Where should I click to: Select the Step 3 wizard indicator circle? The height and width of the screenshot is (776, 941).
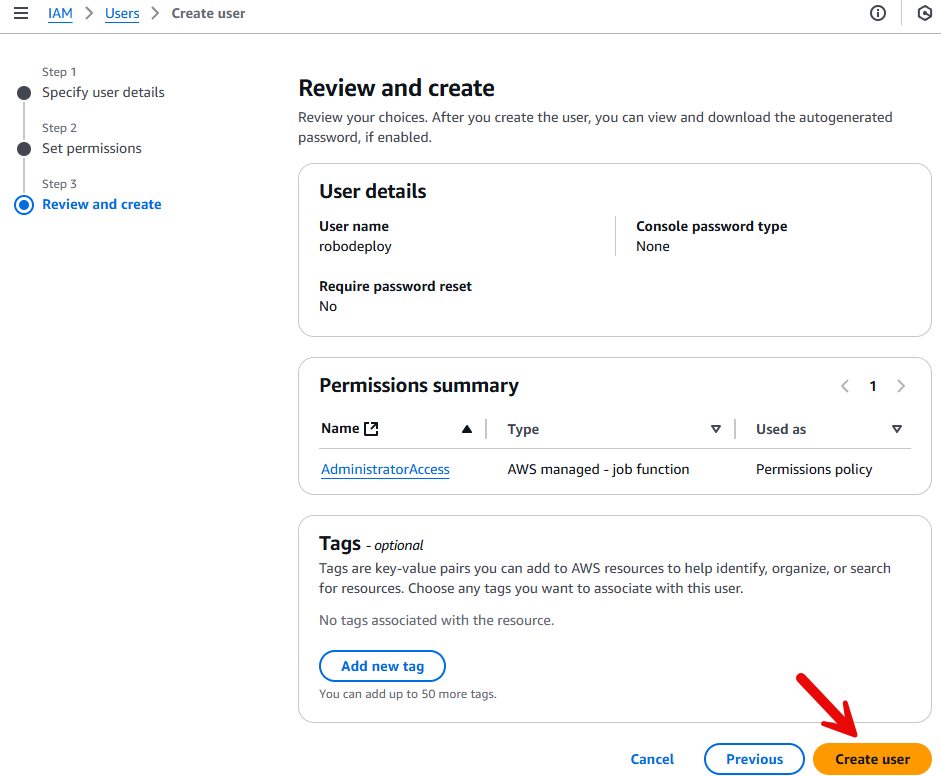pyautogui.click(x=24, y=205)
